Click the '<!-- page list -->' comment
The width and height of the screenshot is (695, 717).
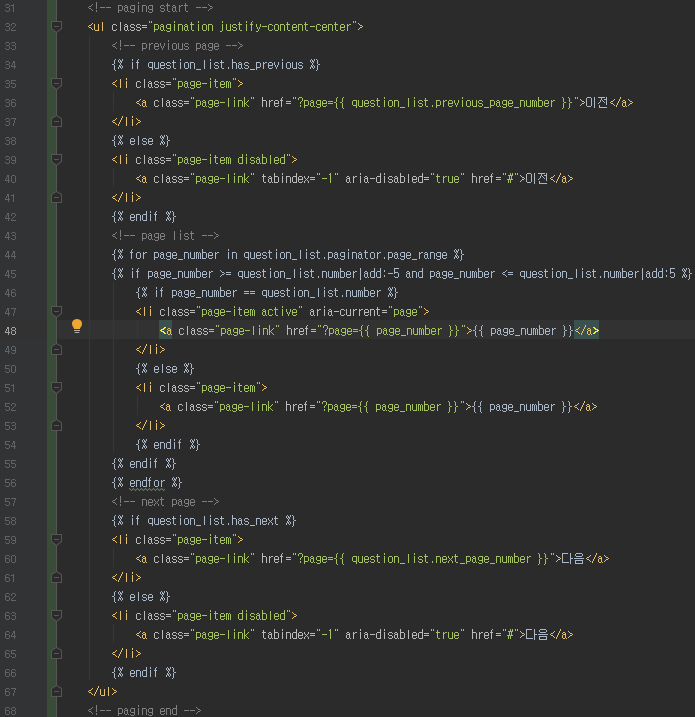[x=165, y=236]
